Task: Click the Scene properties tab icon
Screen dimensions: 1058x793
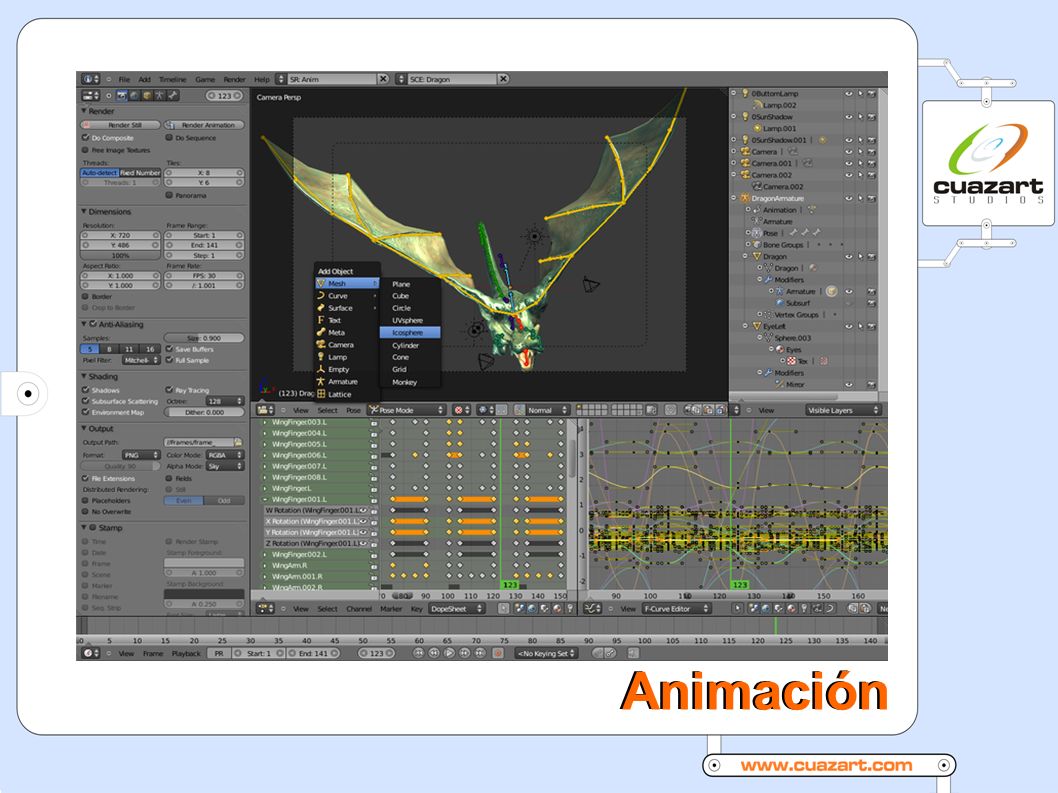Action: (x=134, y=96)
